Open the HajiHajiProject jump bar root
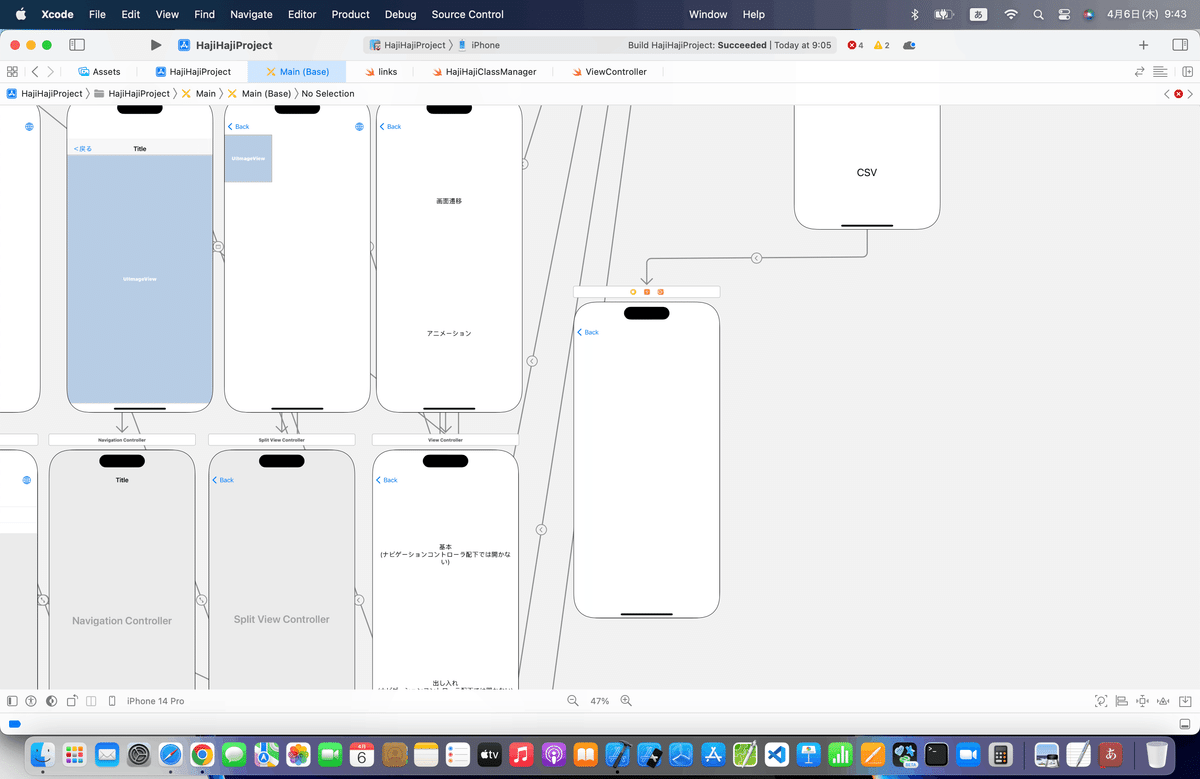The image size is (1200, 779). tap(45, 93)
